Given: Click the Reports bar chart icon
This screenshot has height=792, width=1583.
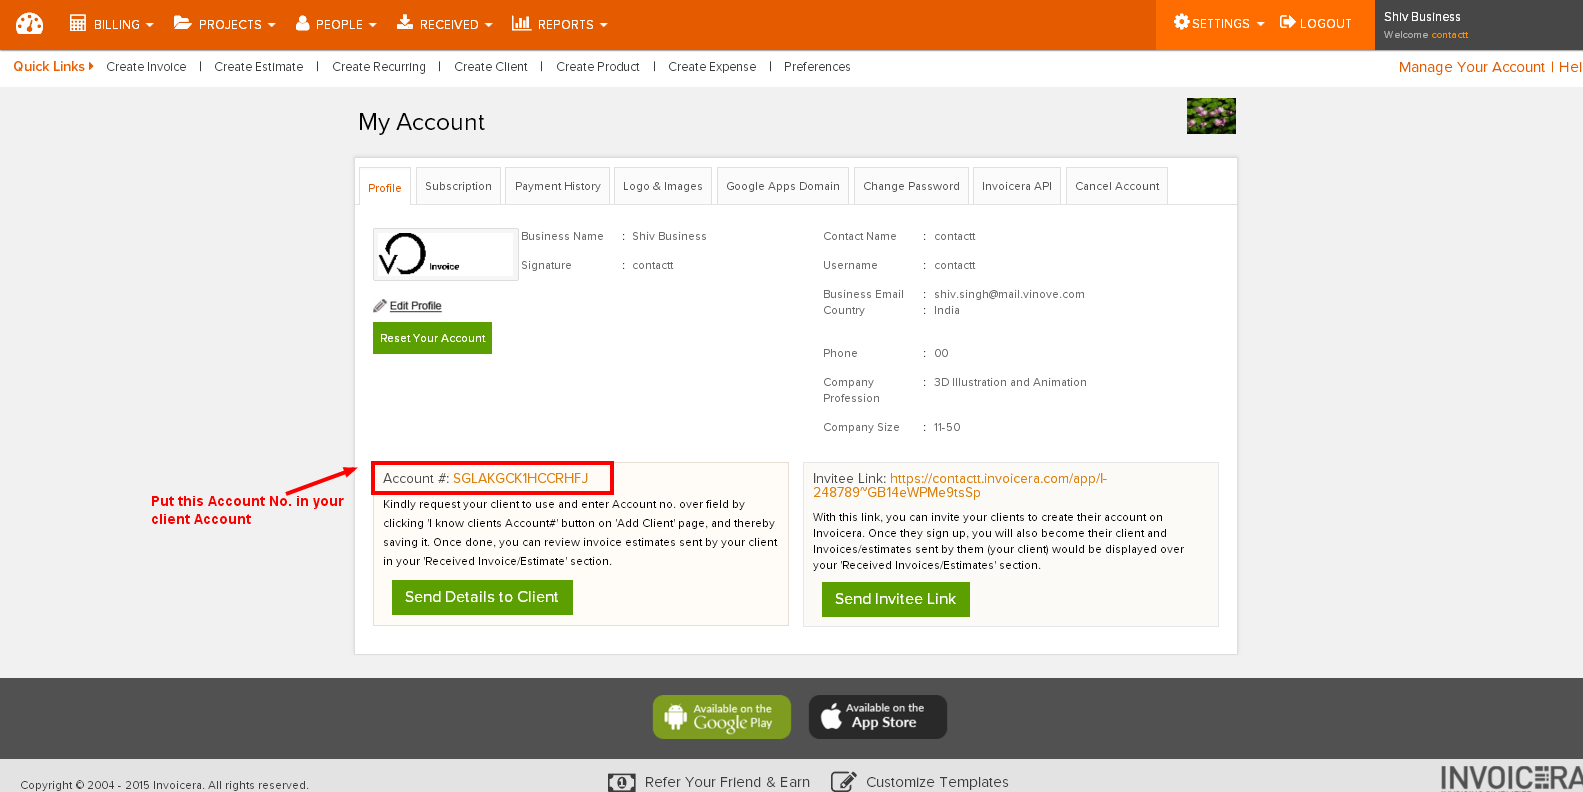Looking at the screenshot, I should [x=521, y=23].
